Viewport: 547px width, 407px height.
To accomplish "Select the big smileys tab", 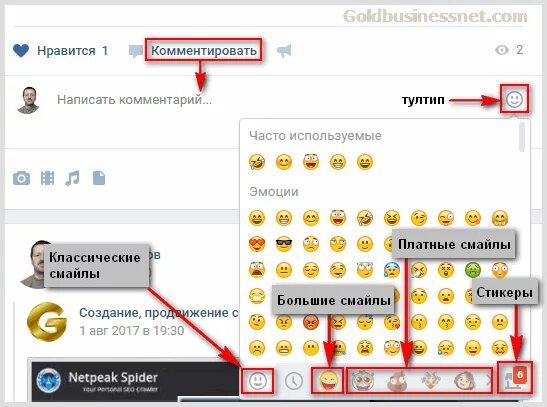I will tap(328, 380).
